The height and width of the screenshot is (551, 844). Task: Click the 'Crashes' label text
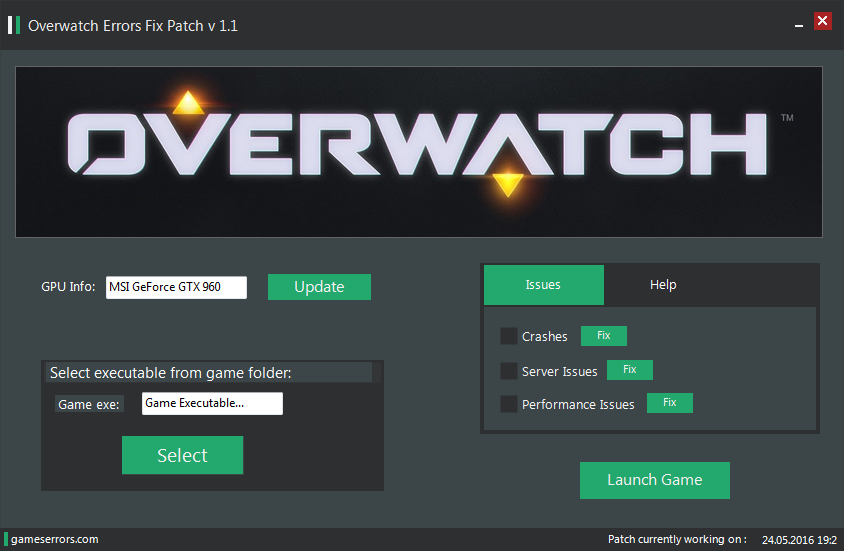tap(545, 336)
